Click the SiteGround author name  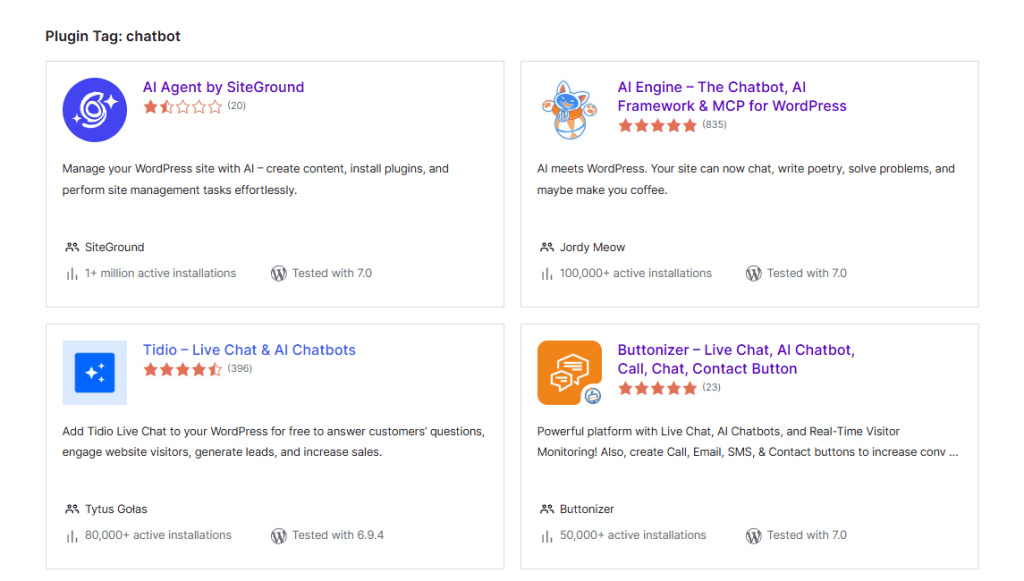pos(114,247)
